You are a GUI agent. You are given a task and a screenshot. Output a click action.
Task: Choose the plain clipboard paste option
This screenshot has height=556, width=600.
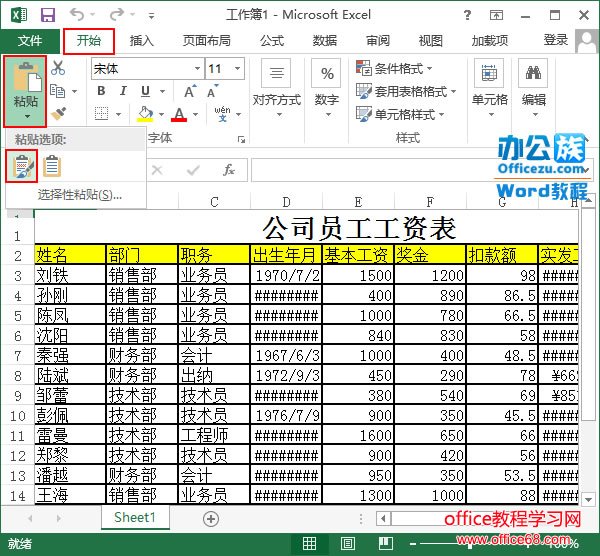click(52, 166)
